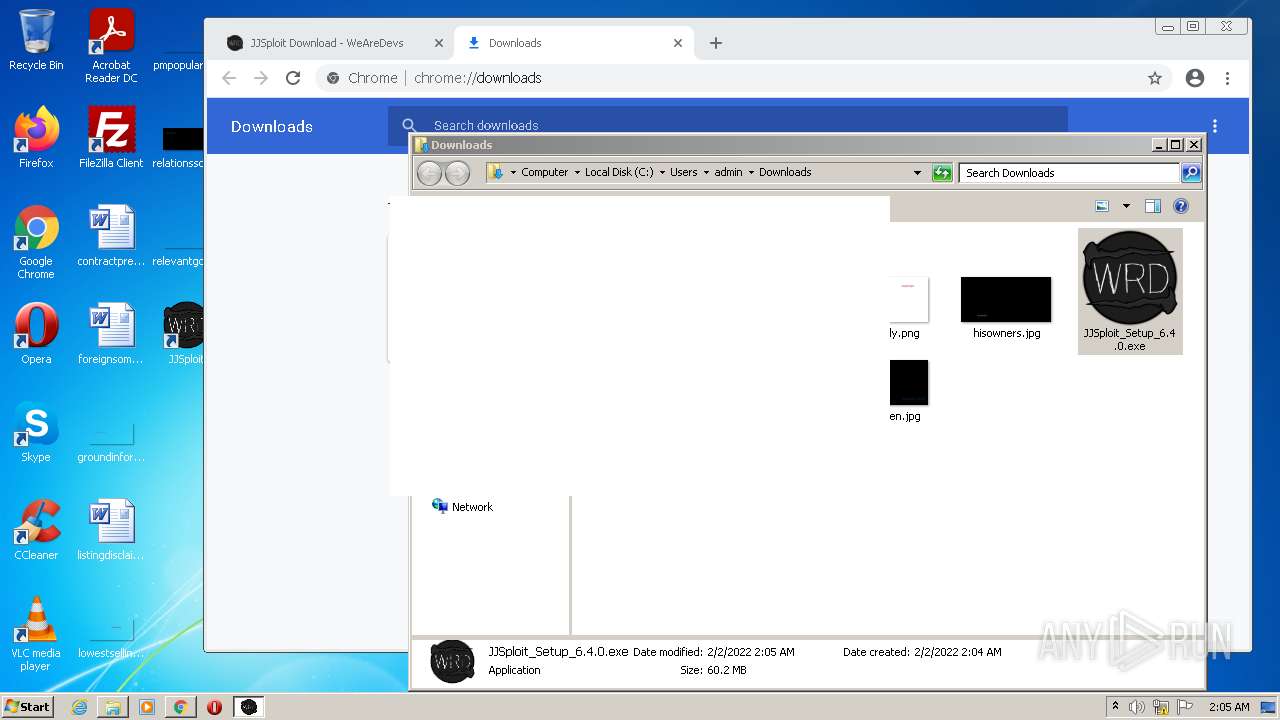This screenshot has height=720, width=1280.
Task: Select the hisowners.jpg thumbnail
Action: (x=1006, y=308)
